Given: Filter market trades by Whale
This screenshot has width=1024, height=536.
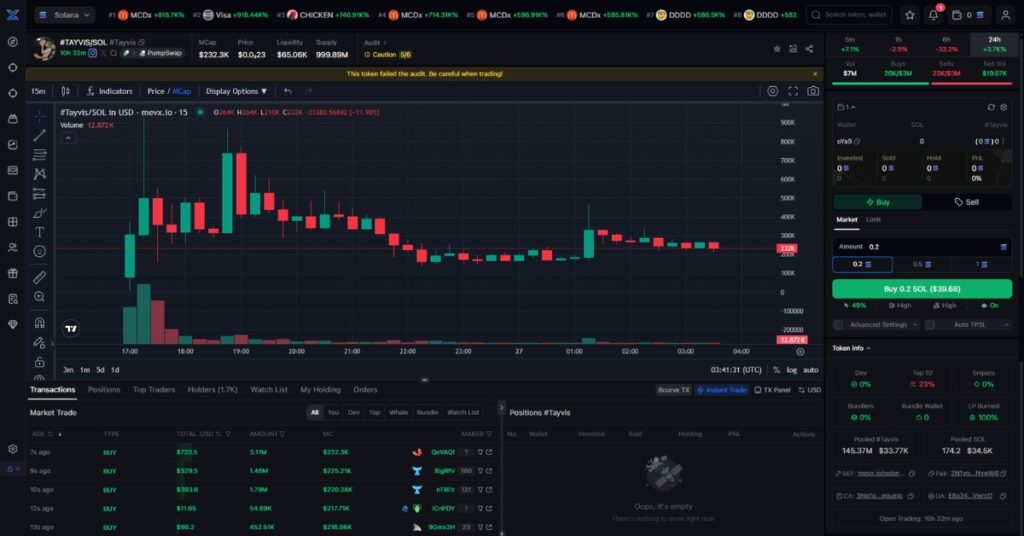Looking at the screenshot, I should (x=398, y=413).
